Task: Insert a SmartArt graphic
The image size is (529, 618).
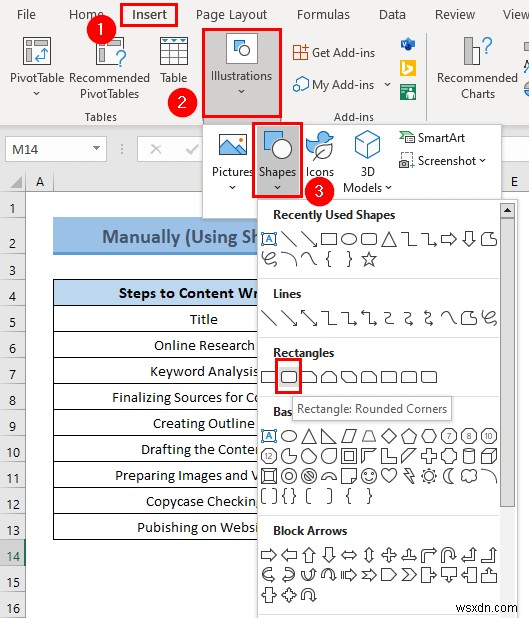Action: point(432,138)
